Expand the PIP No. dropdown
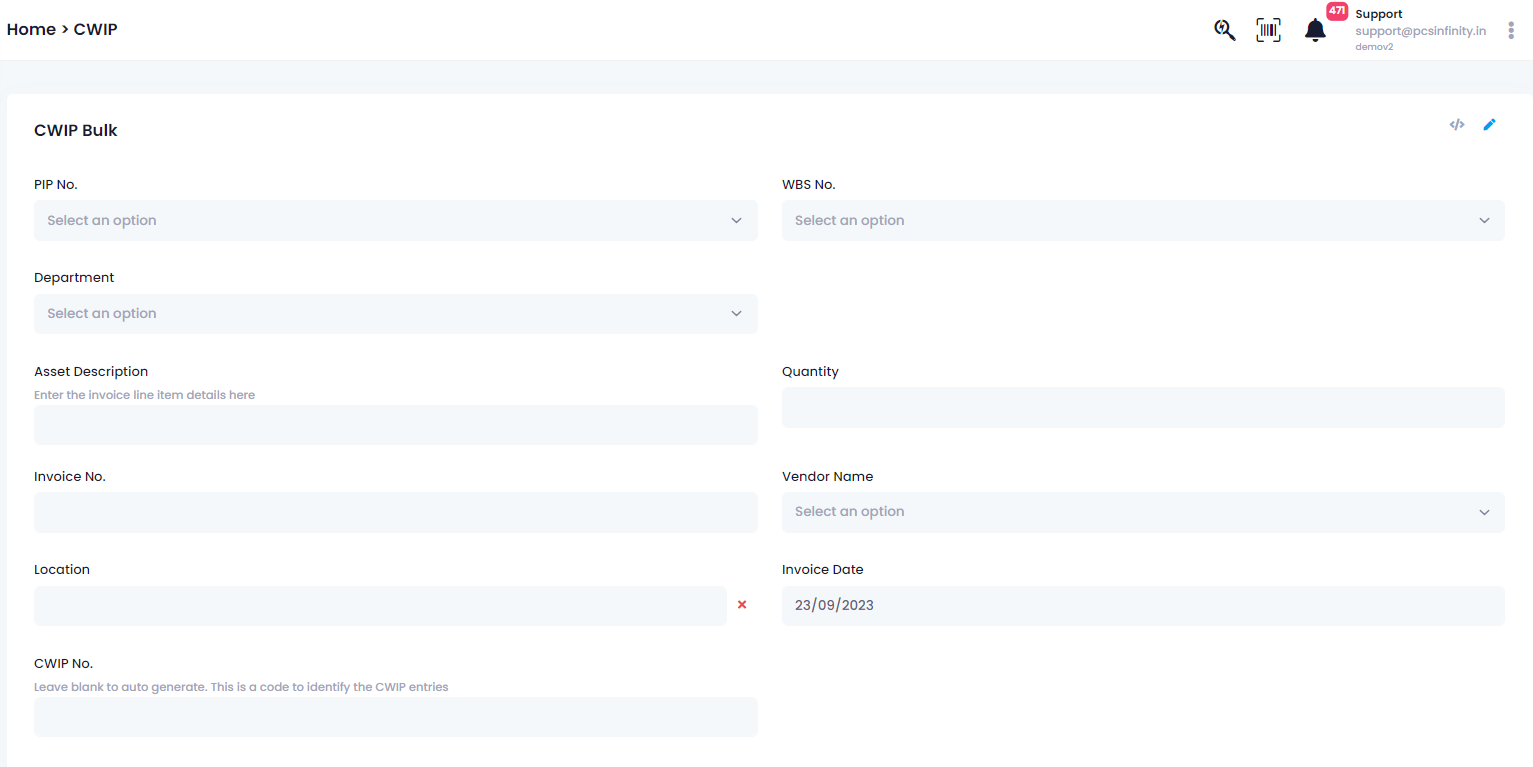 click(395, 220)
